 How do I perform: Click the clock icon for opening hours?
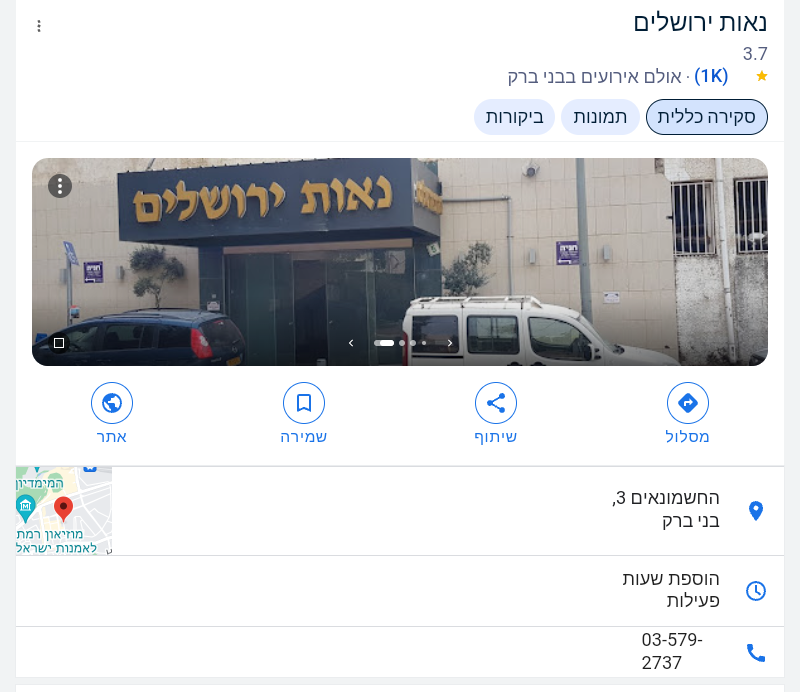click(756, 590)
